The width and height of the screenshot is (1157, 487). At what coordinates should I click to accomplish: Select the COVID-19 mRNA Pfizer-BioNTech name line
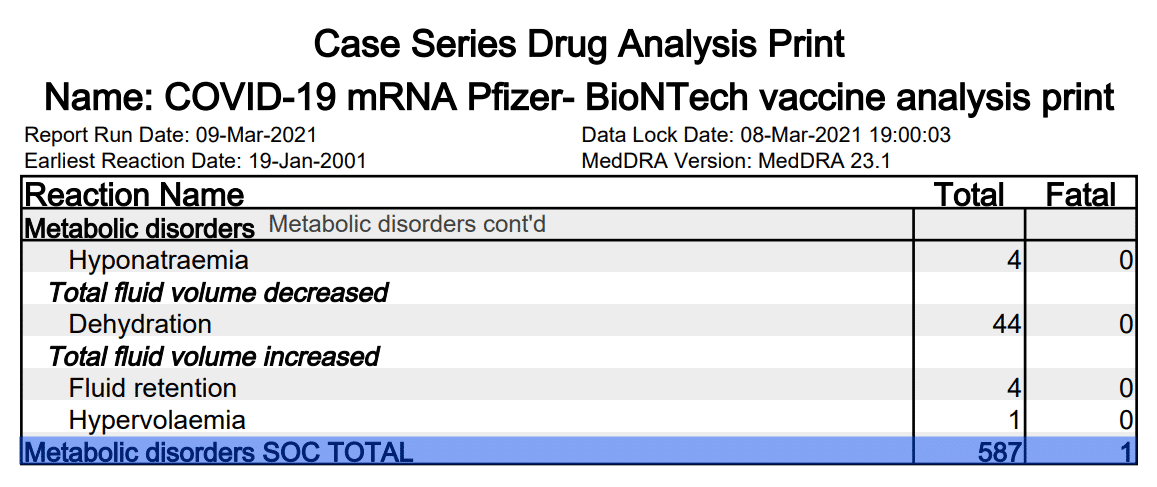[x=579, y=97]
